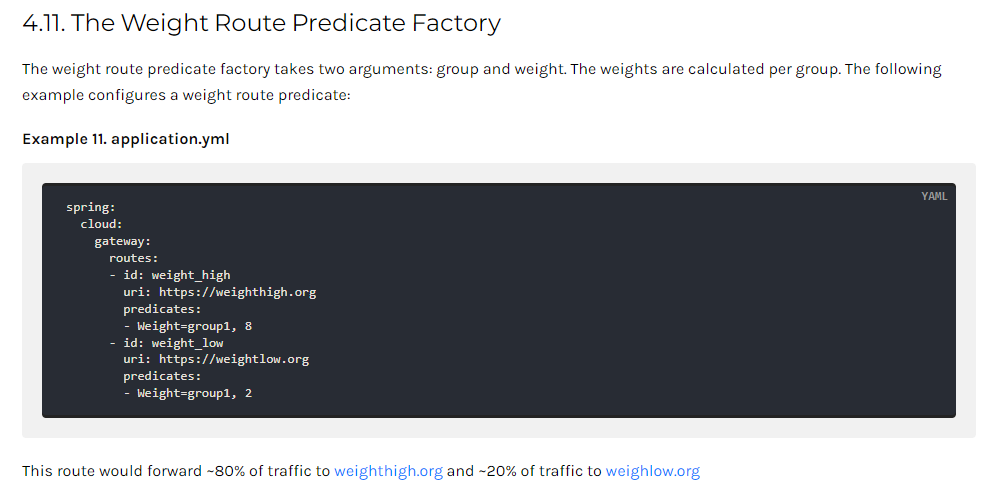
Task: Click the cloud: key in code block
Action: click(x=101, y=224)
